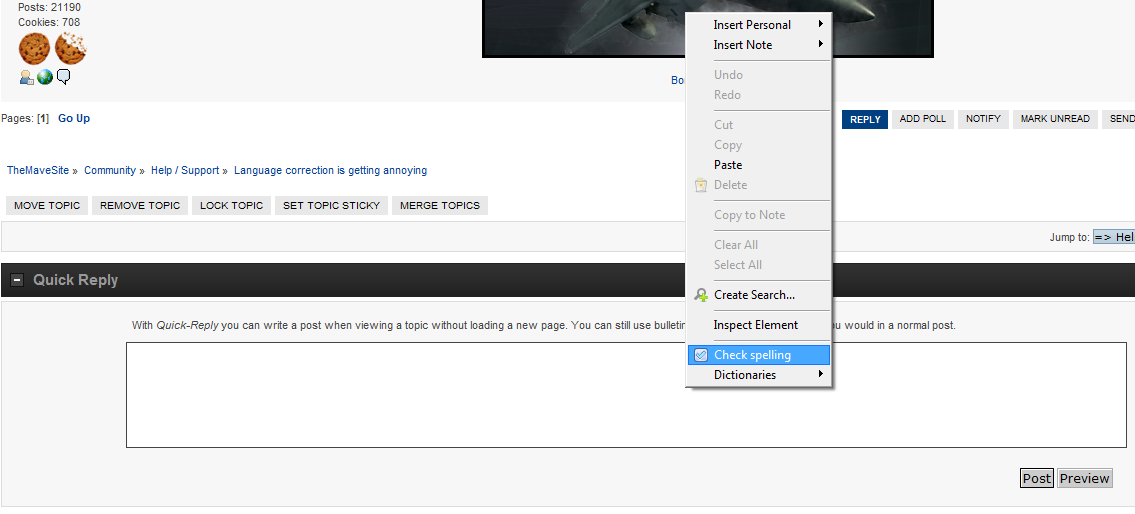Image resolution: width=1135 pixels, height=514 pixels.
Task: Click the bitten cookie image
Action: point(70,48)
